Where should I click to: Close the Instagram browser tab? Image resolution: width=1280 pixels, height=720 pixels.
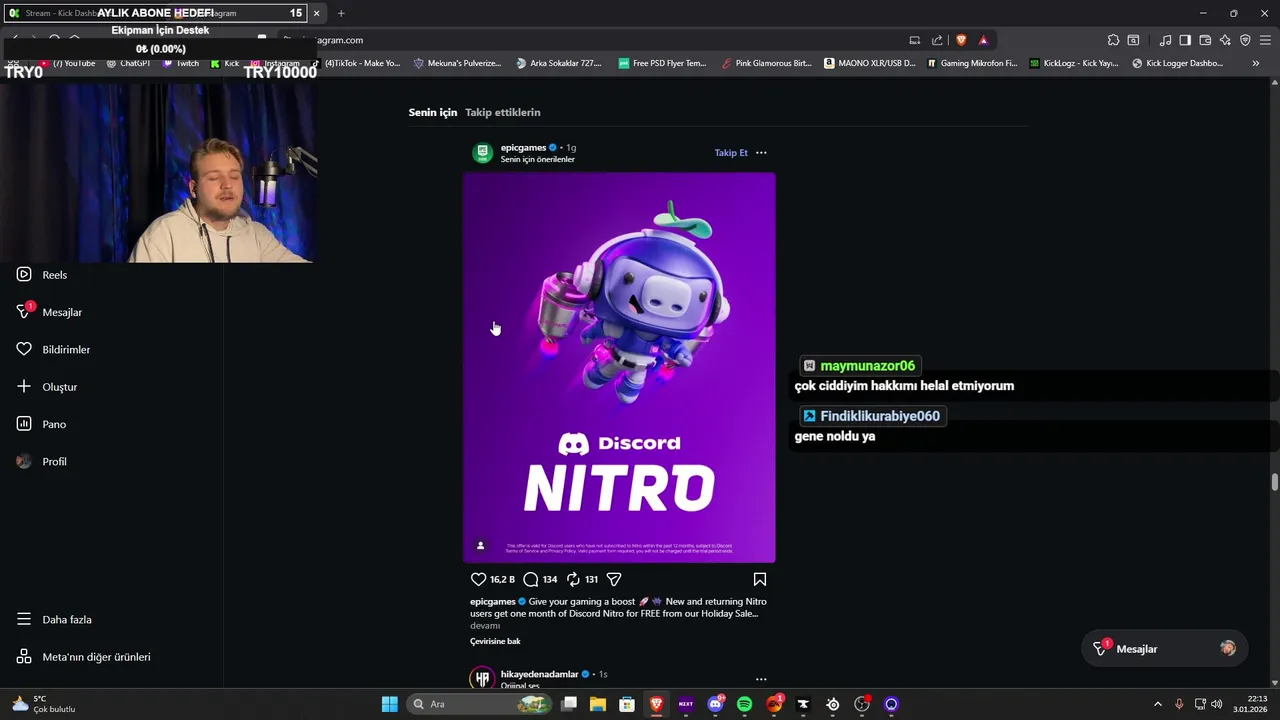(x=317, y=13)
